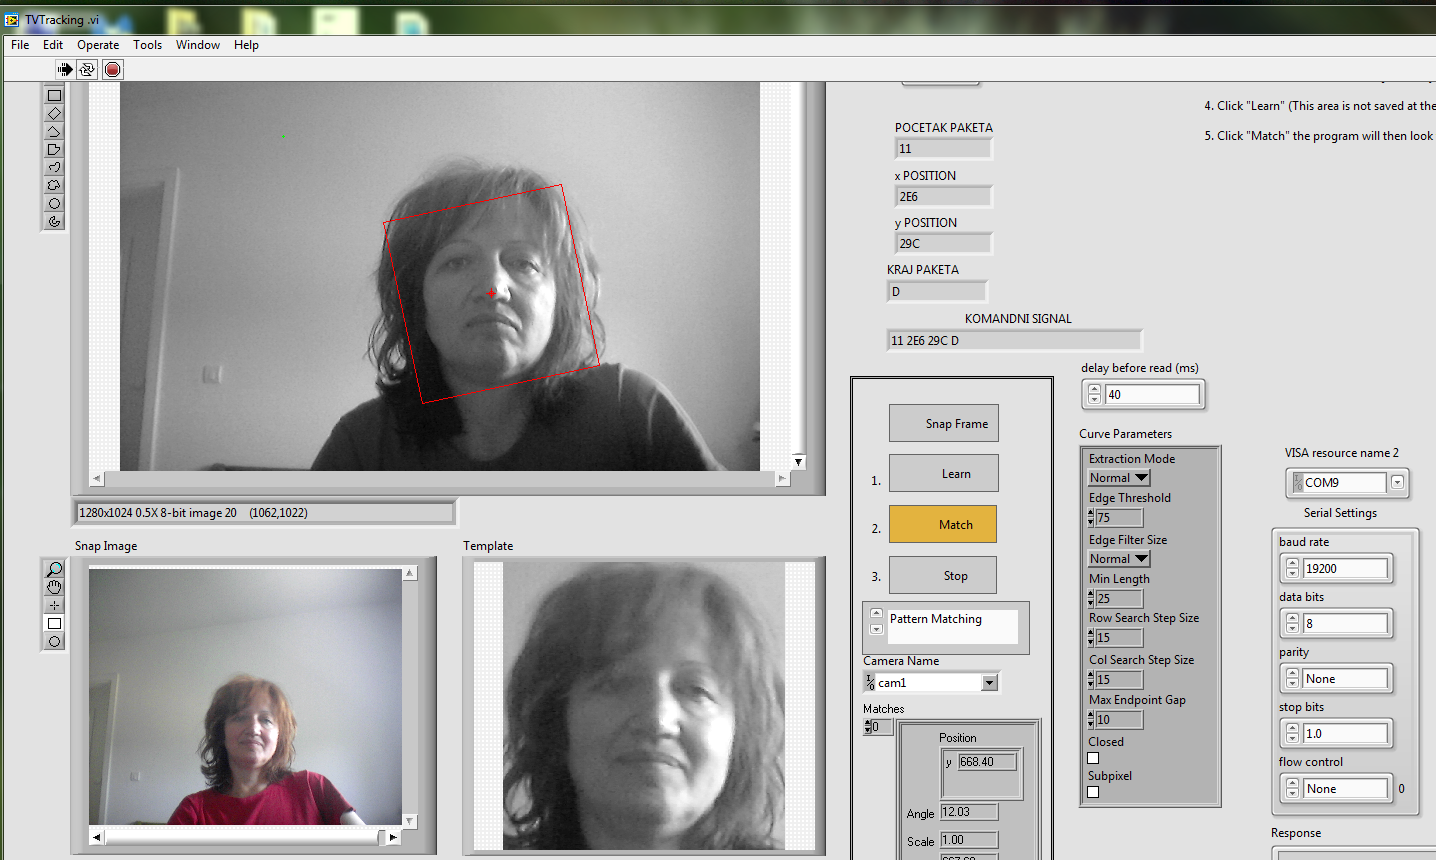
Task: Select the Rotated Rectangle ROI tool
Action: (x=54, y=114)
